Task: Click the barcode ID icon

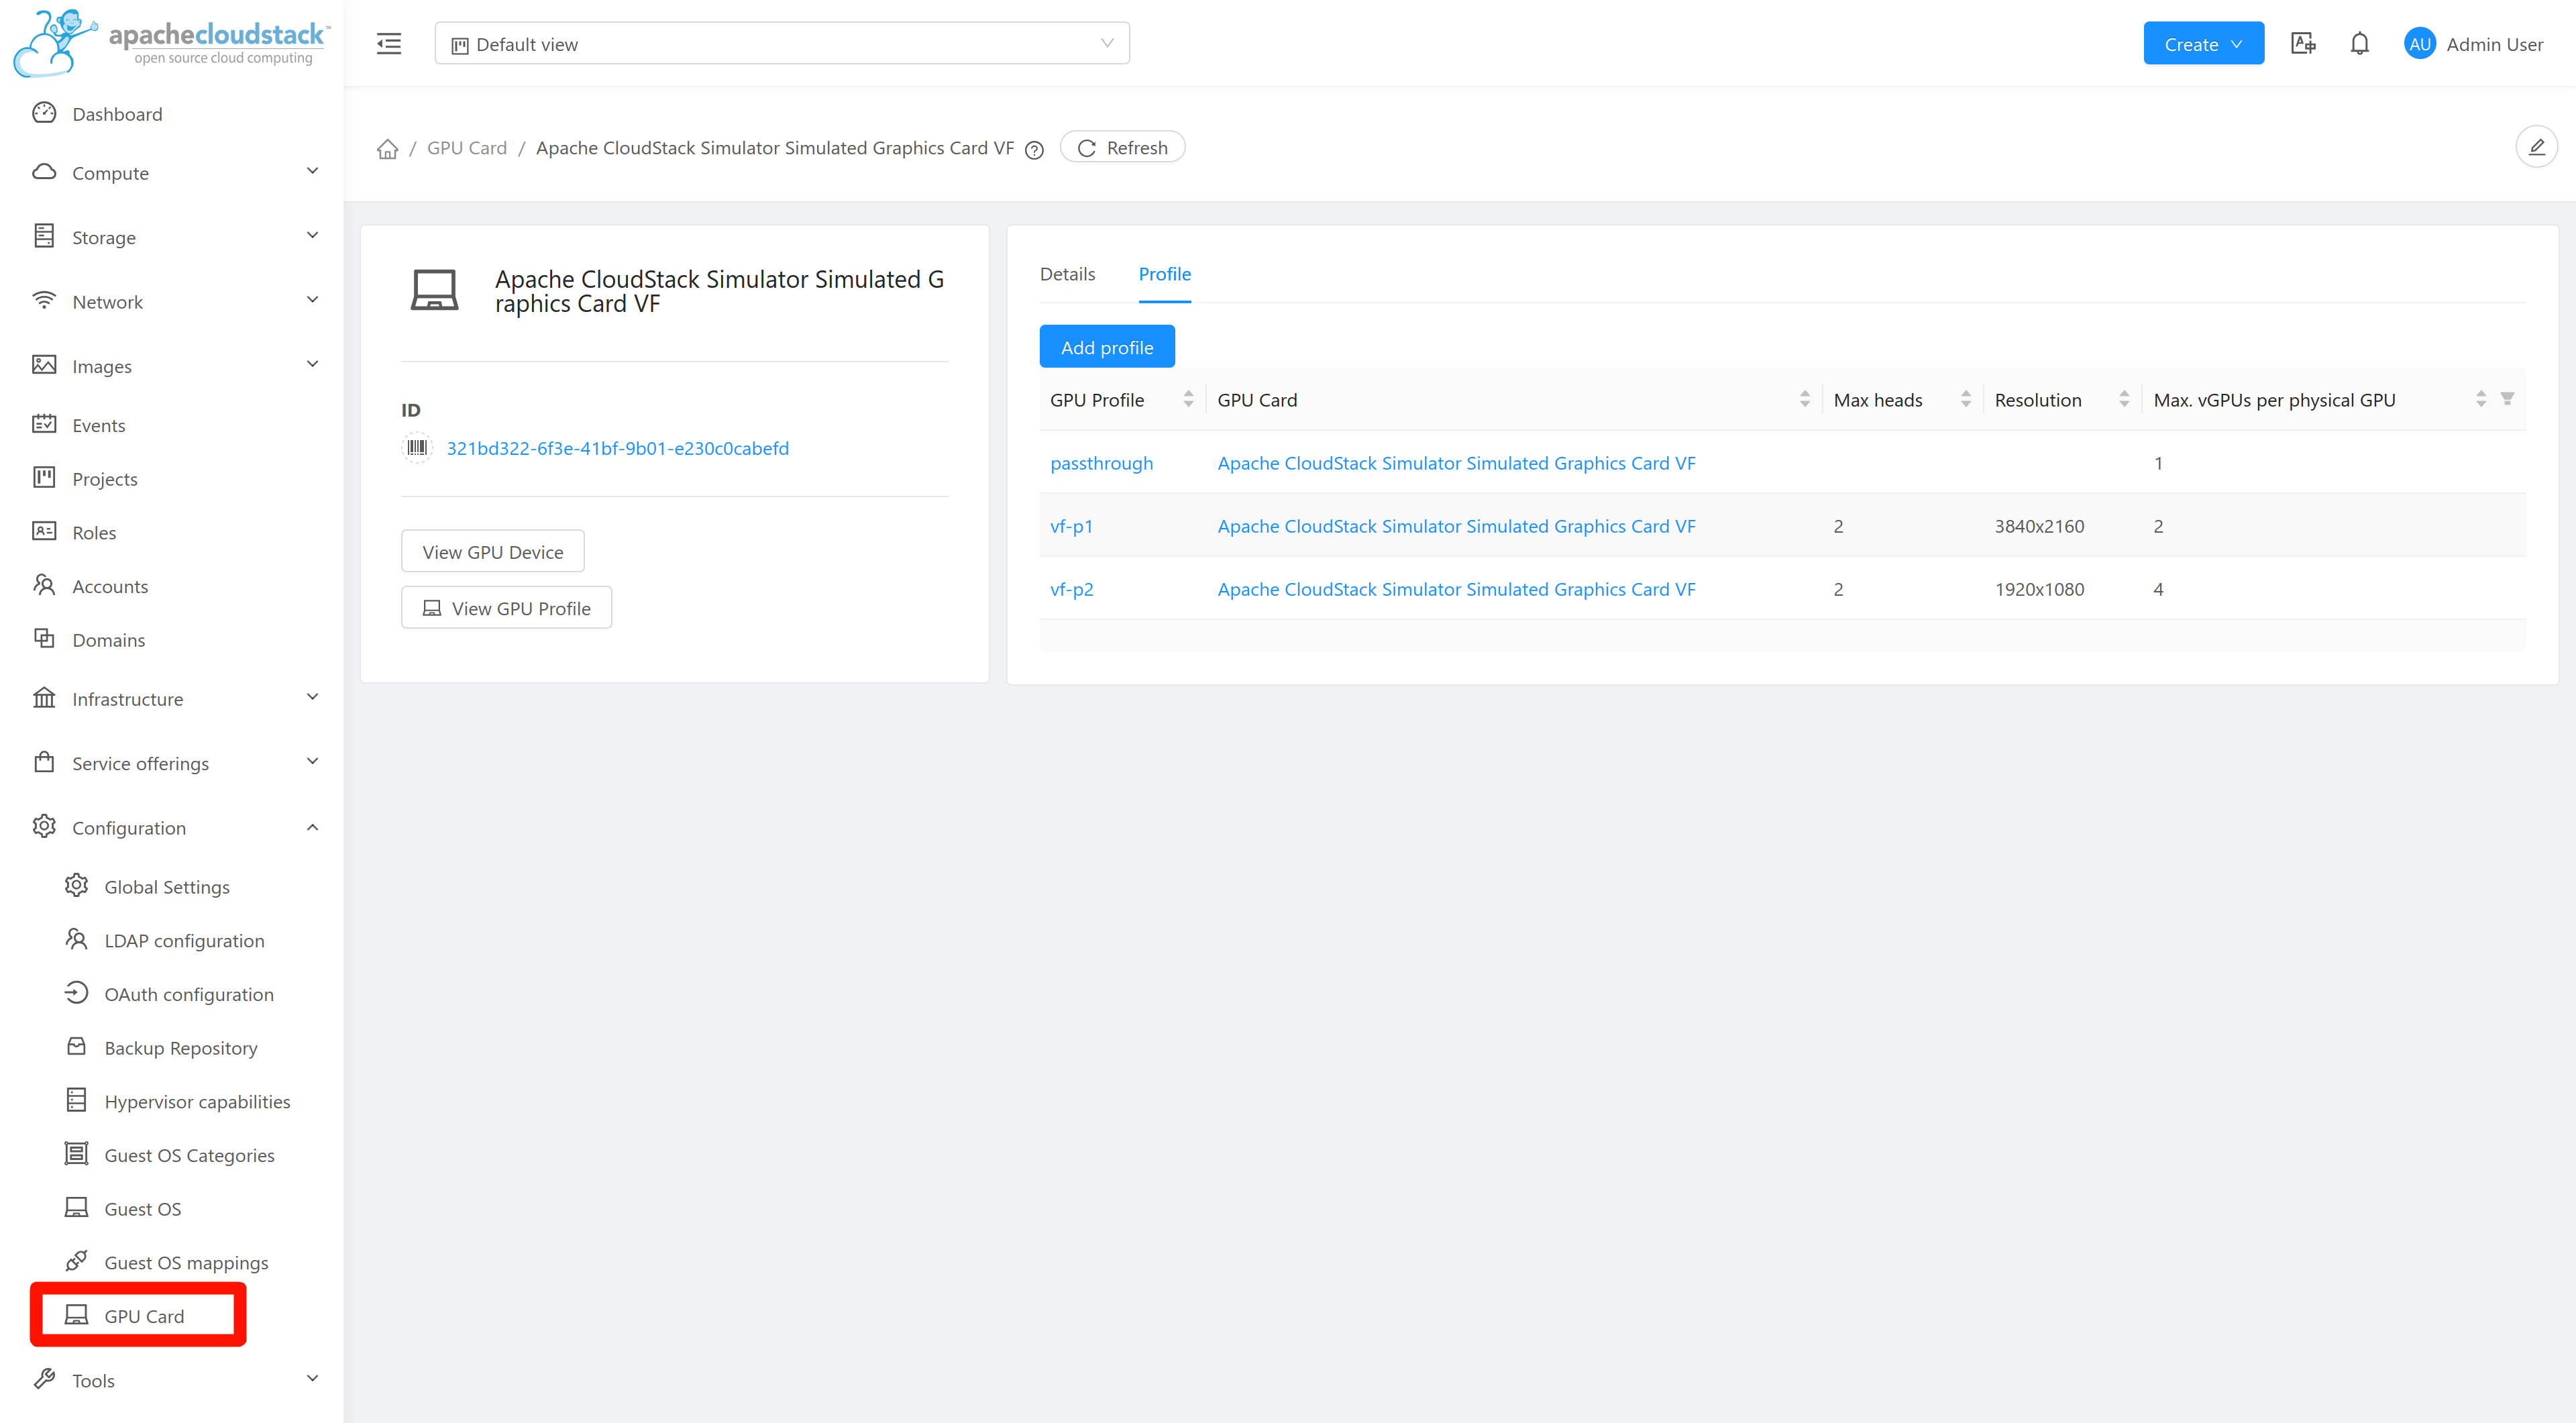Action: [417, 448]
